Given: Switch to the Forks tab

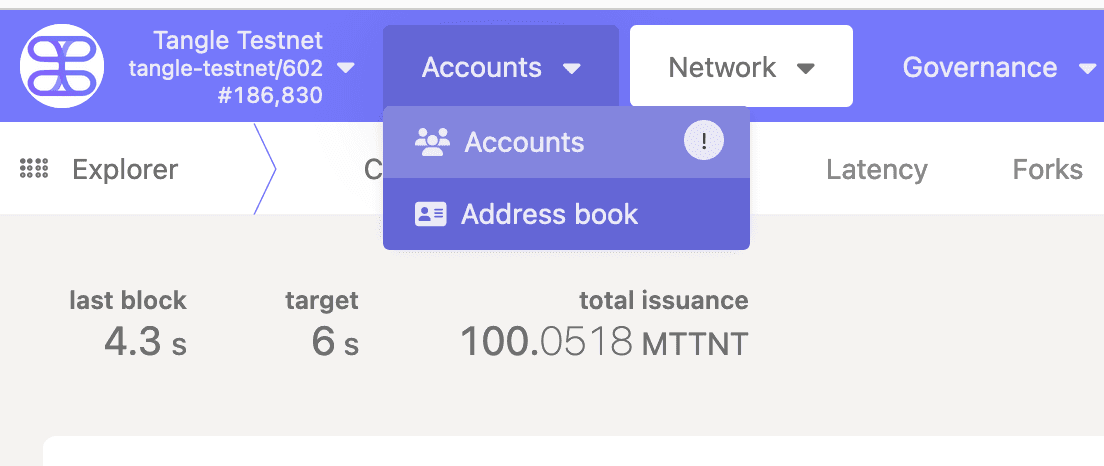Looking at the screenshot, I should click(1047, 170).
